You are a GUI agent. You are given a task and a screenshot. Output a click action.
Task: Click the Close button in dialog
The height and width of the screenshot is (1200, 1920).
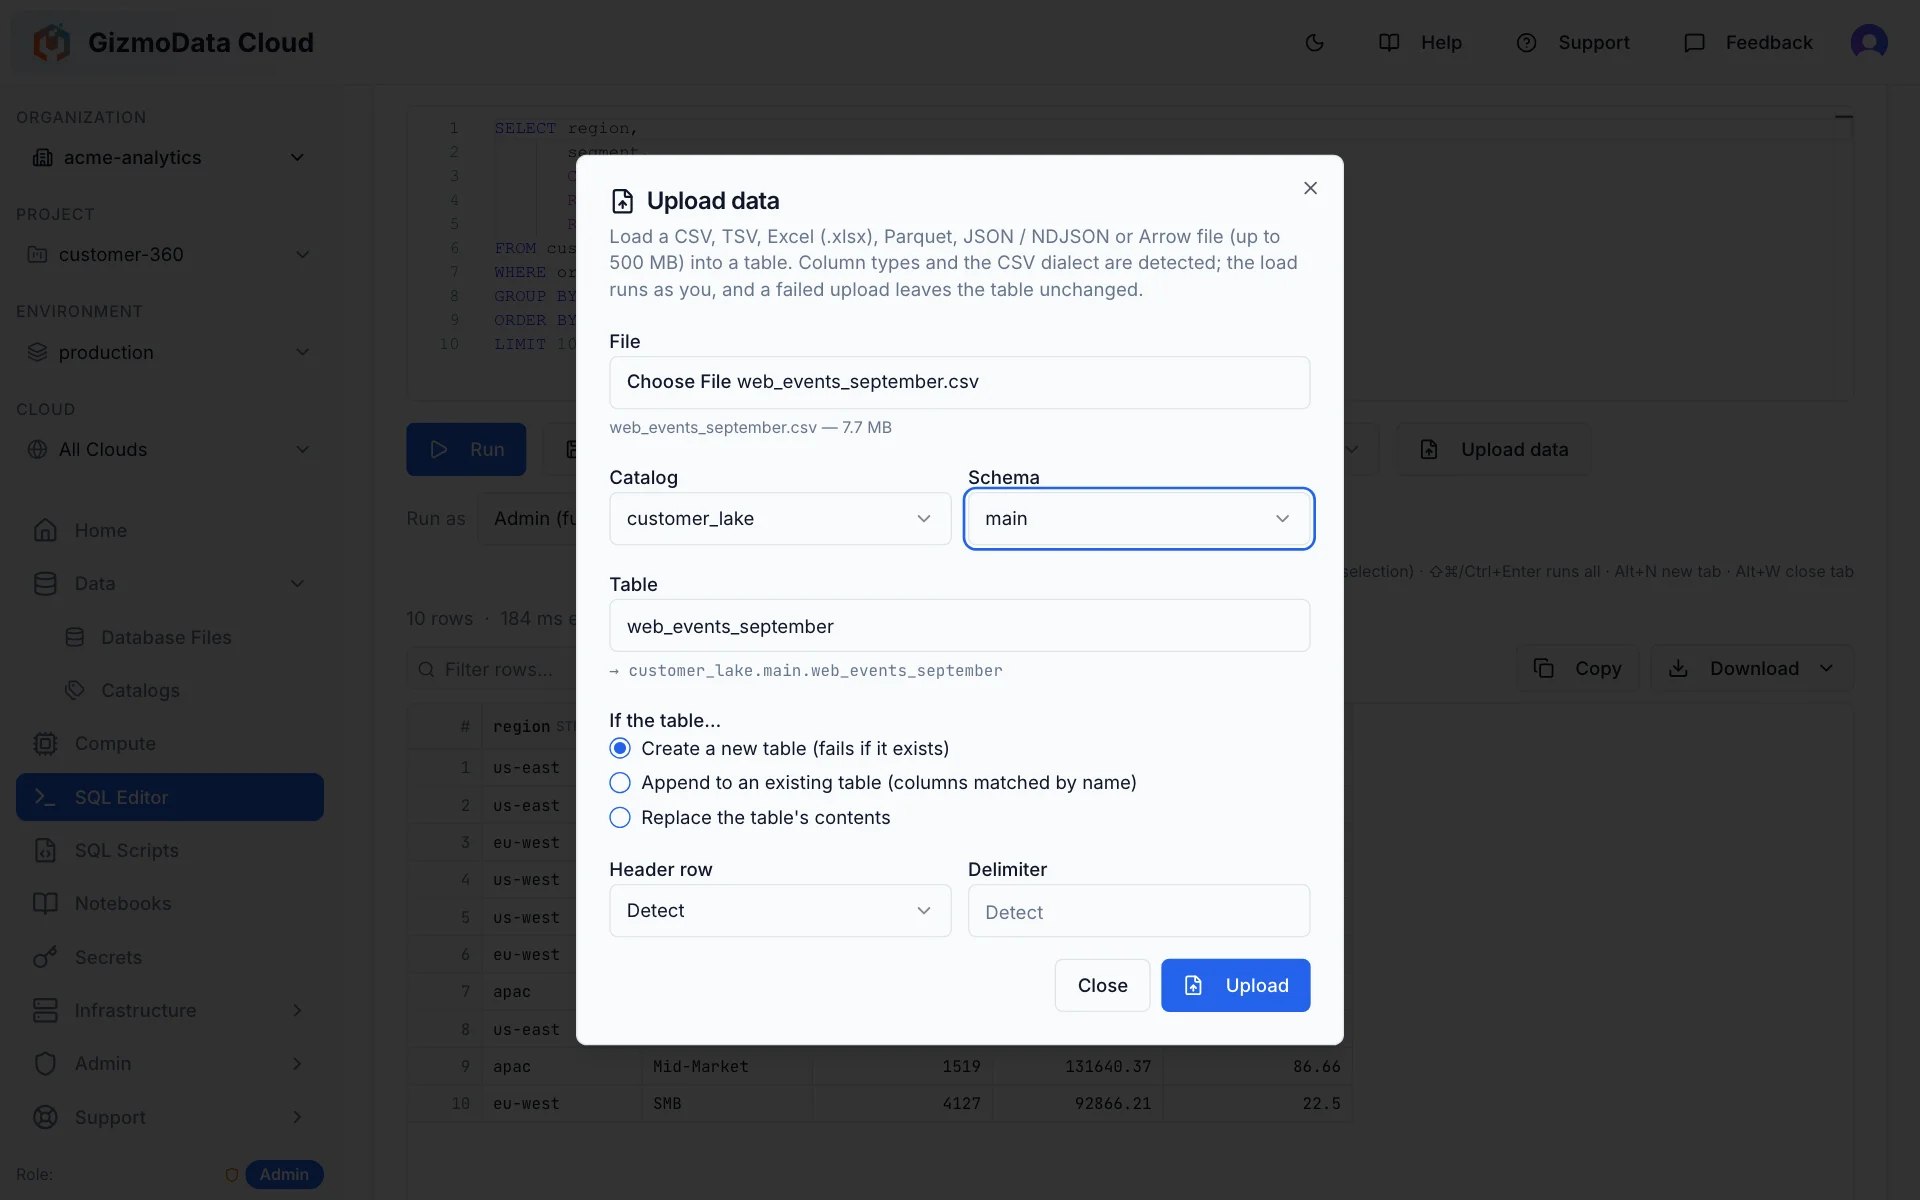(x=1102, y=985)
